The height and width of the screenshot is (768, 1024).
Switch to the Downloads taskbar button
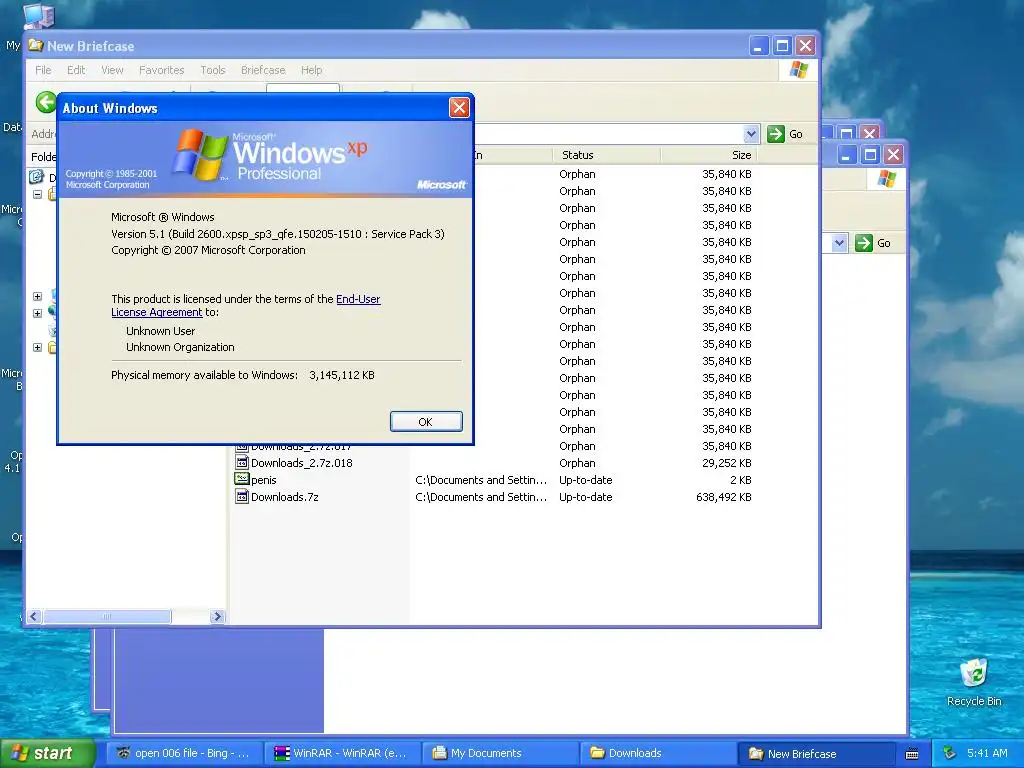click(x=658, y=753)
